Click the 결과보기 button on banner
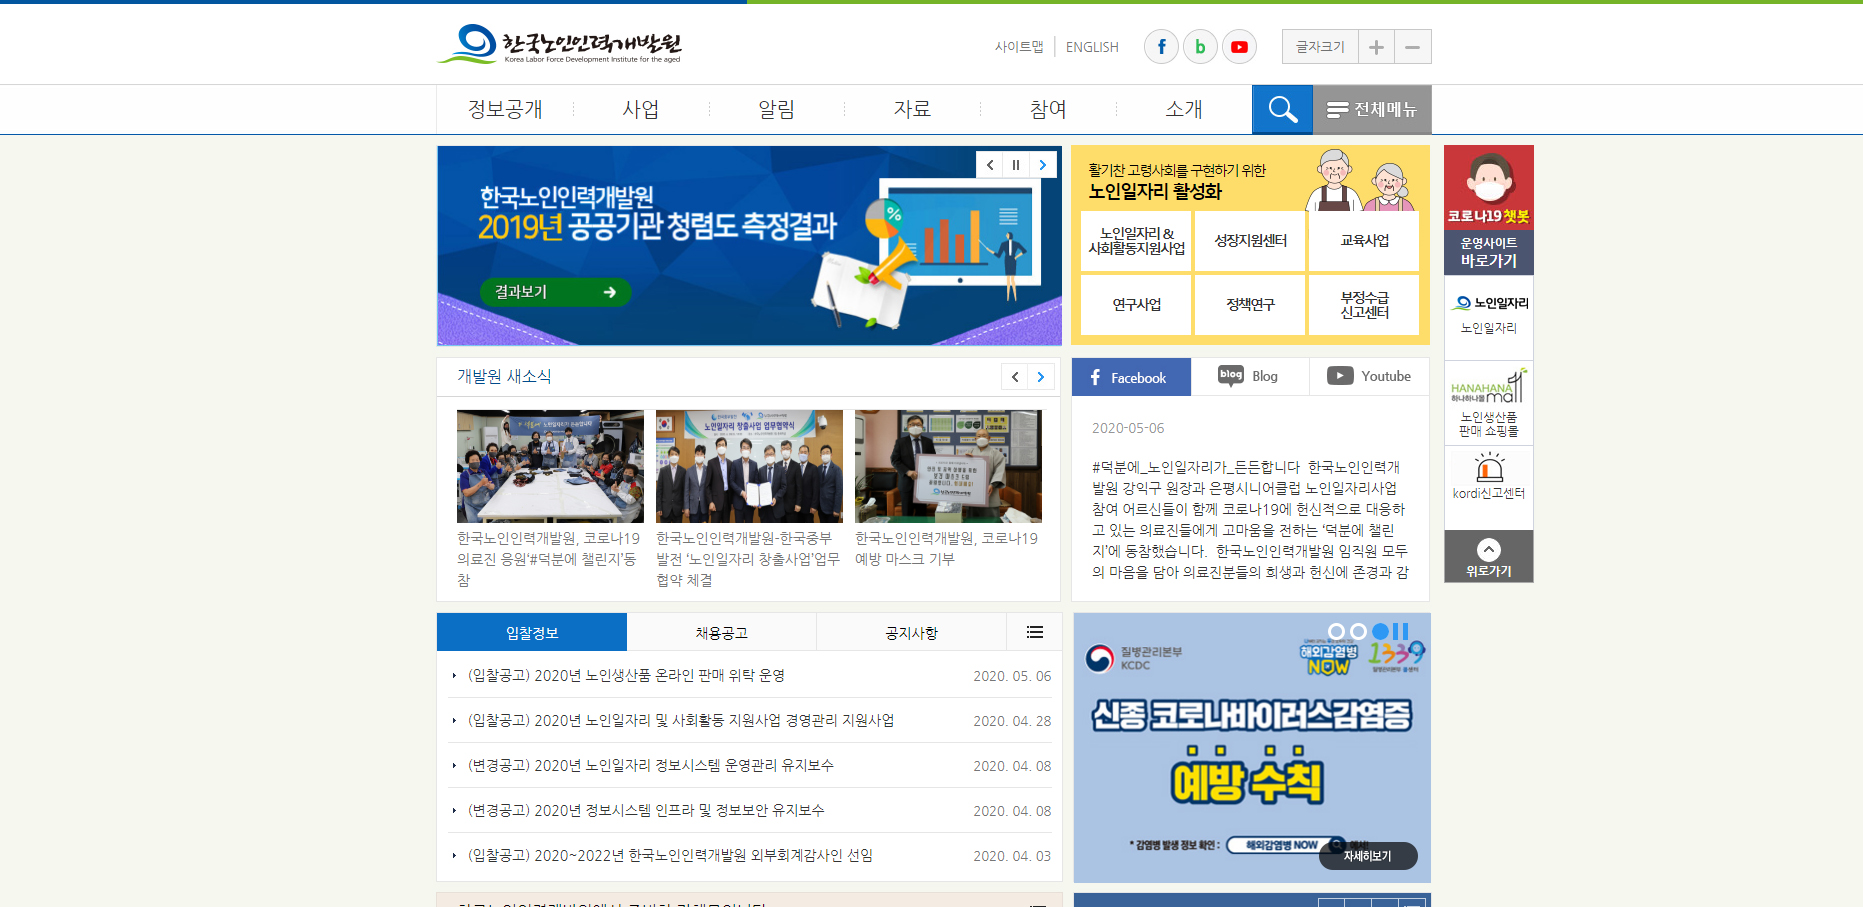 (555, 292)
